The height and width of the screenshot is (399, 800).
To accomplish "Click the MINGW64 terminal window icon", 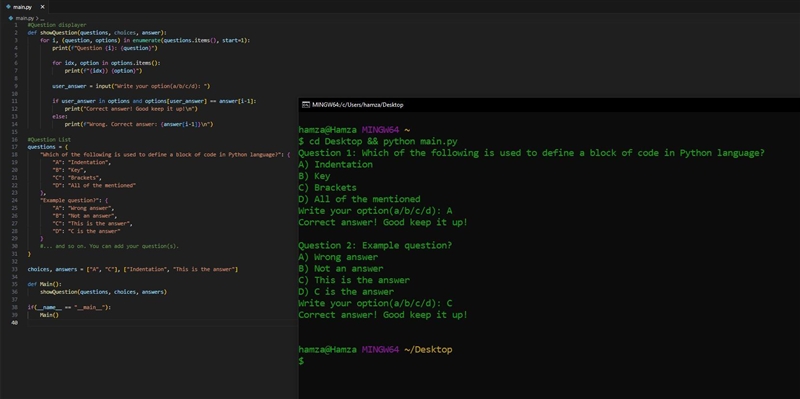I will point(306,105).
